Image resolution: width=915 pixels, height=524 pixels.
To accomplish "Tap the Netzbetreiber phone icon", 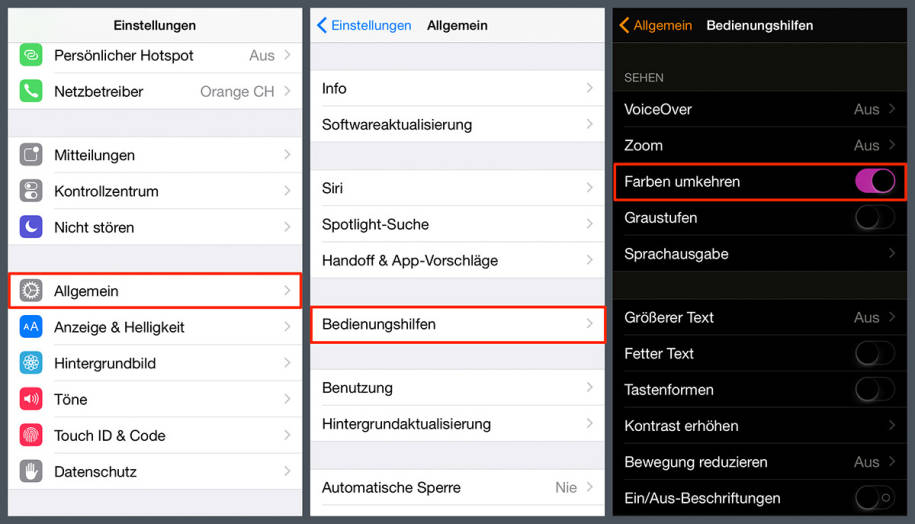I will [x=31, y=91].
